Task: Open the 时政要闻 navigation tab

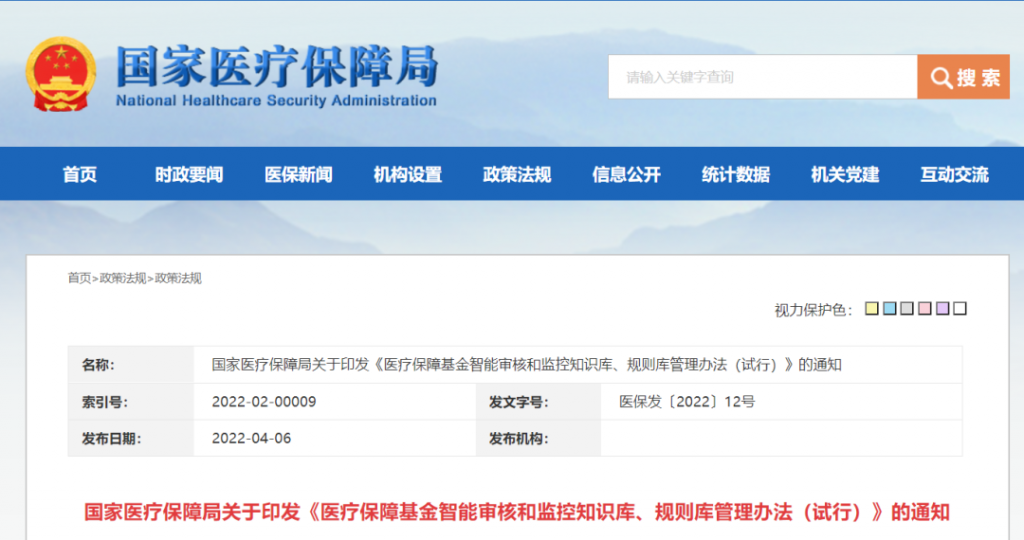Action: pos(189,174)
